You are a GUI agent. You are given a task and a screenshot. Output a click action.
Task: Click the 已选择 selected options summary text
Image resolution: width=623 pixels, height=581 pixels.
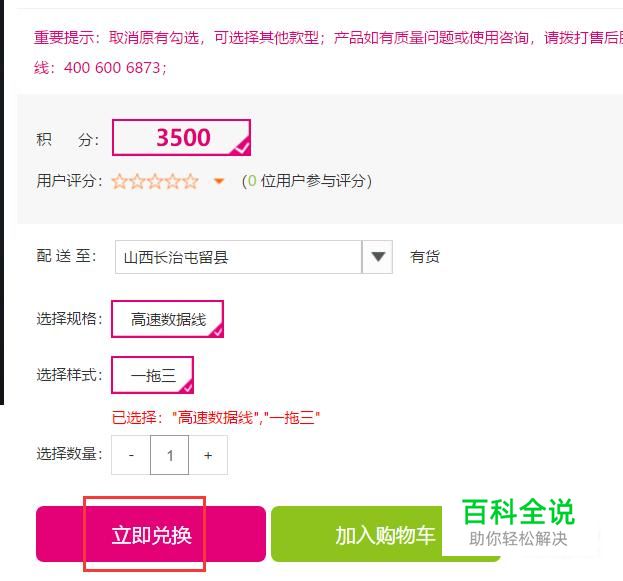216,418
